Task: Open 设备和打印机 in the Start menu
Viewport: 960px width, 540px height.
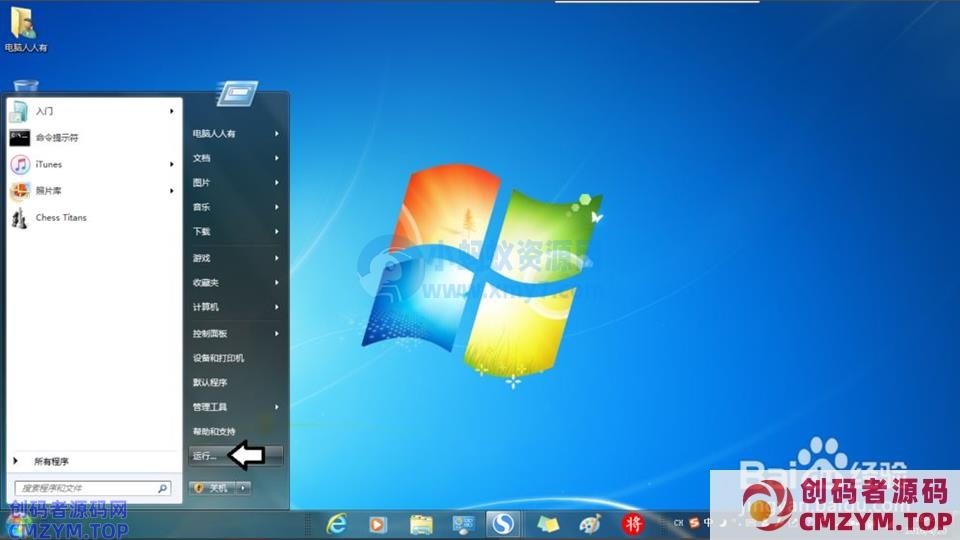Action: [218, 358]
